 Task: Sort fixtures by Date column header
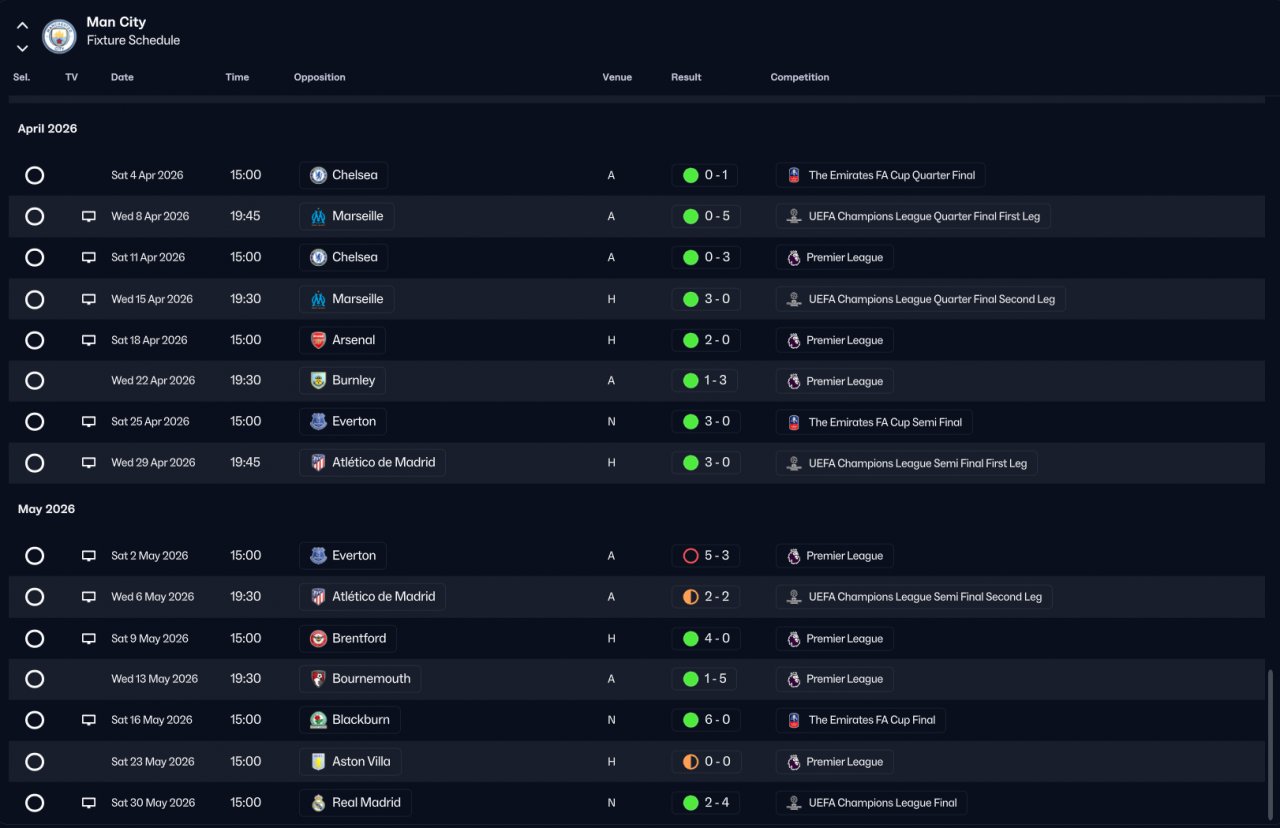[x=122, y=77]
